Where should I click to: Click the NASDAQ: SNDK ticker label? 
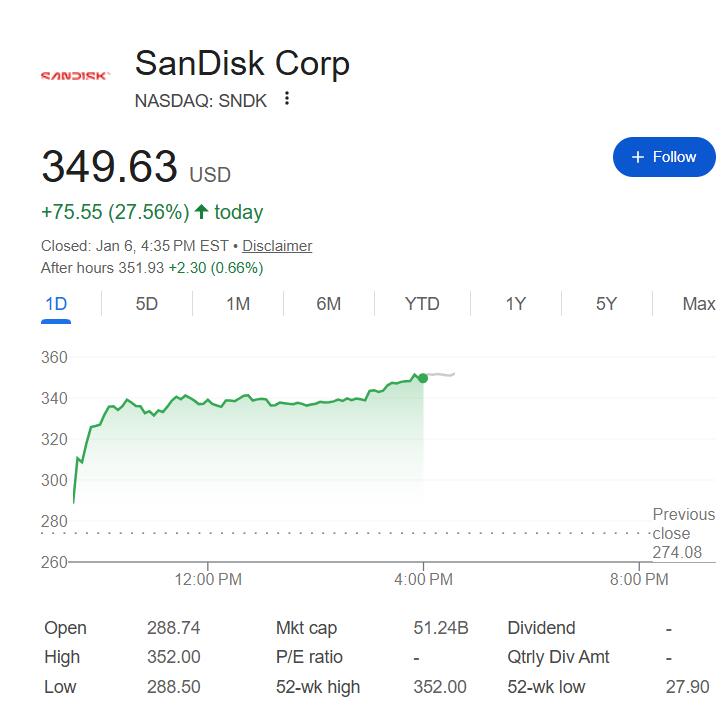tap(201, 100)
